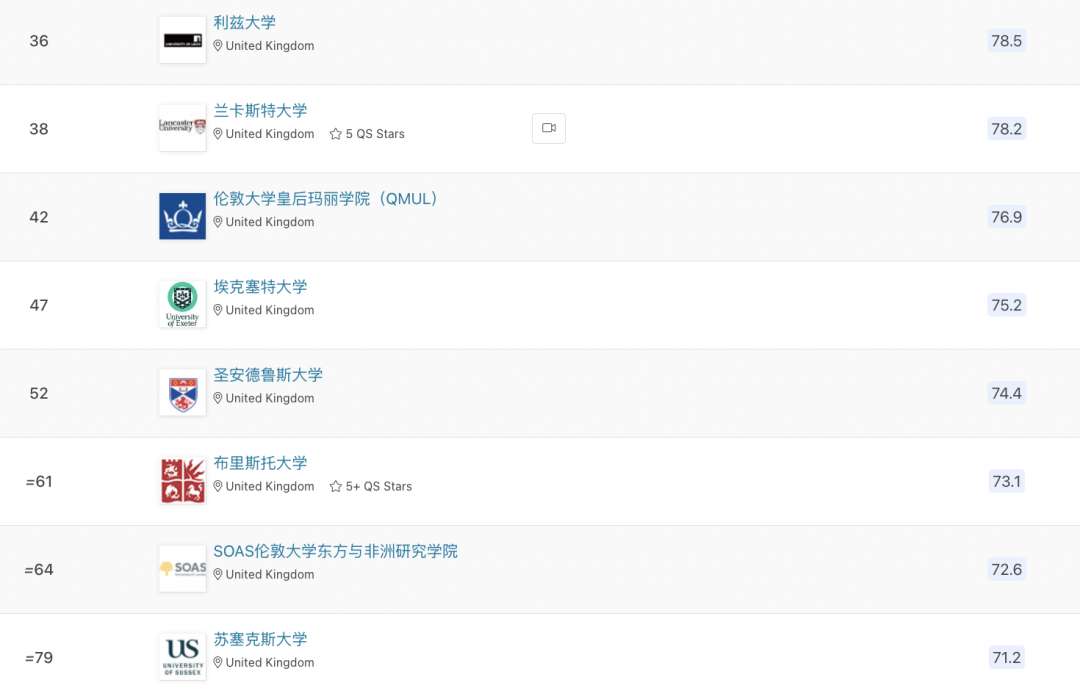Viewport: 1080px width, 699px height.
Task: Click the location pin icon under SOAS
Action: point(218,575)
